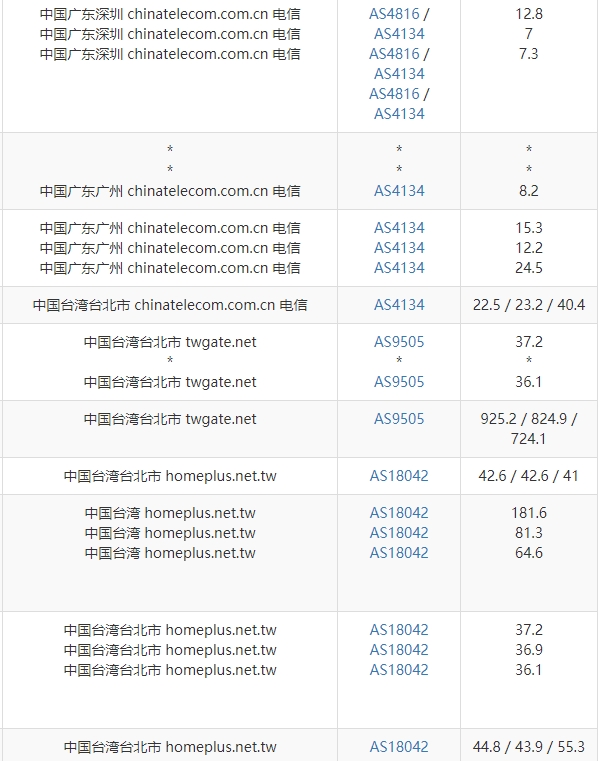Click '中国台湾台北市 twgate.net' in the 925.2 row
Screen dimensions: 602x761
coord(170,418)
